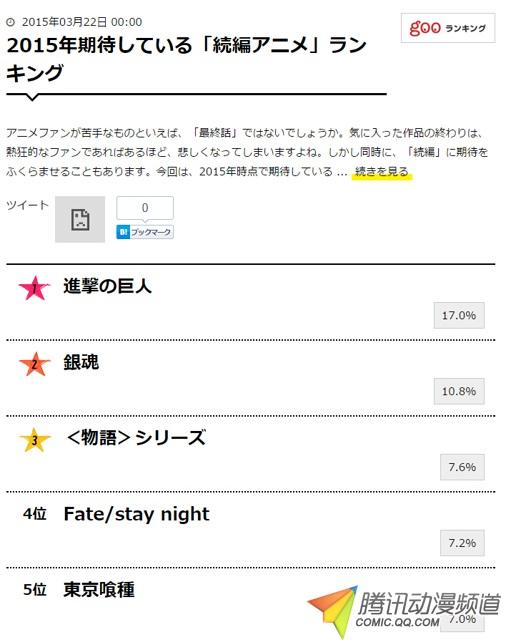This screenshot has width=506, height=640.
Task: Click the 7.2% vote percentage badge
Action: 462,543
